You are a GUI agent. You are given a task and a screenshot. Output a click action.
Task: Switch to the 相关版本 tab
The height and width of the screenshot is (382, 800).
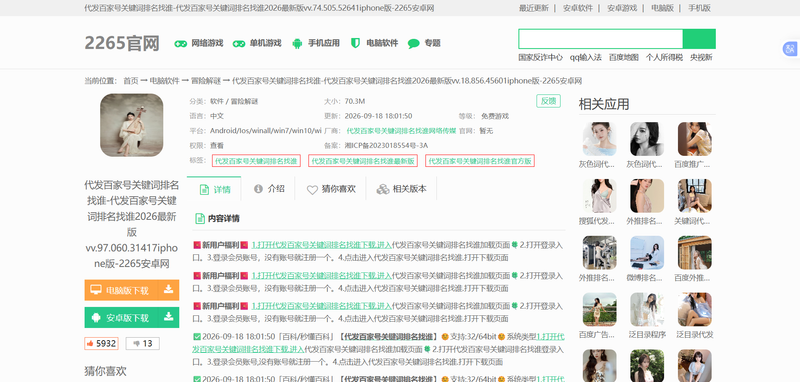coord(401,189)
